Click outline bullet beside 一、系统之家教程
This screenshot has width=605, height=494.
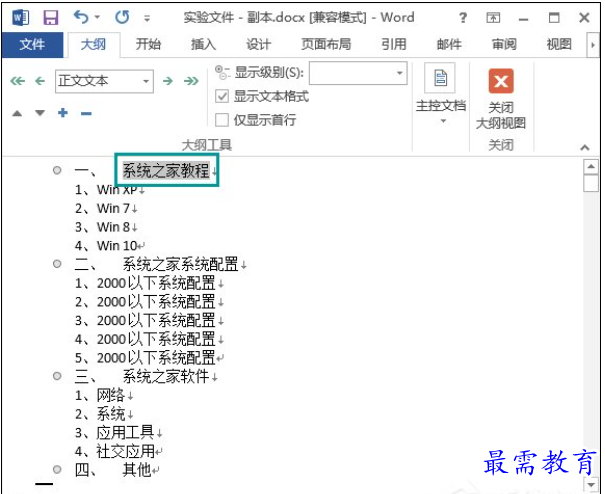point(57,170)
